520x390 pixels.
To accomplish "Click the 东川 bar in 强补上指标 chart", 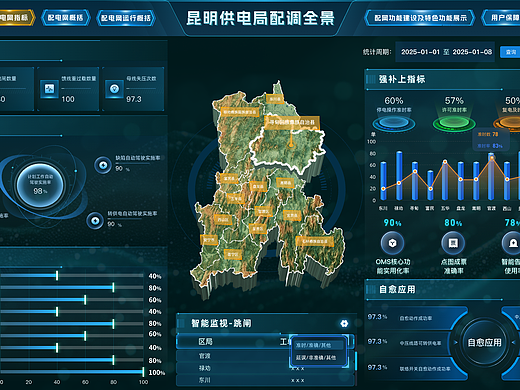I will (383, 181).
